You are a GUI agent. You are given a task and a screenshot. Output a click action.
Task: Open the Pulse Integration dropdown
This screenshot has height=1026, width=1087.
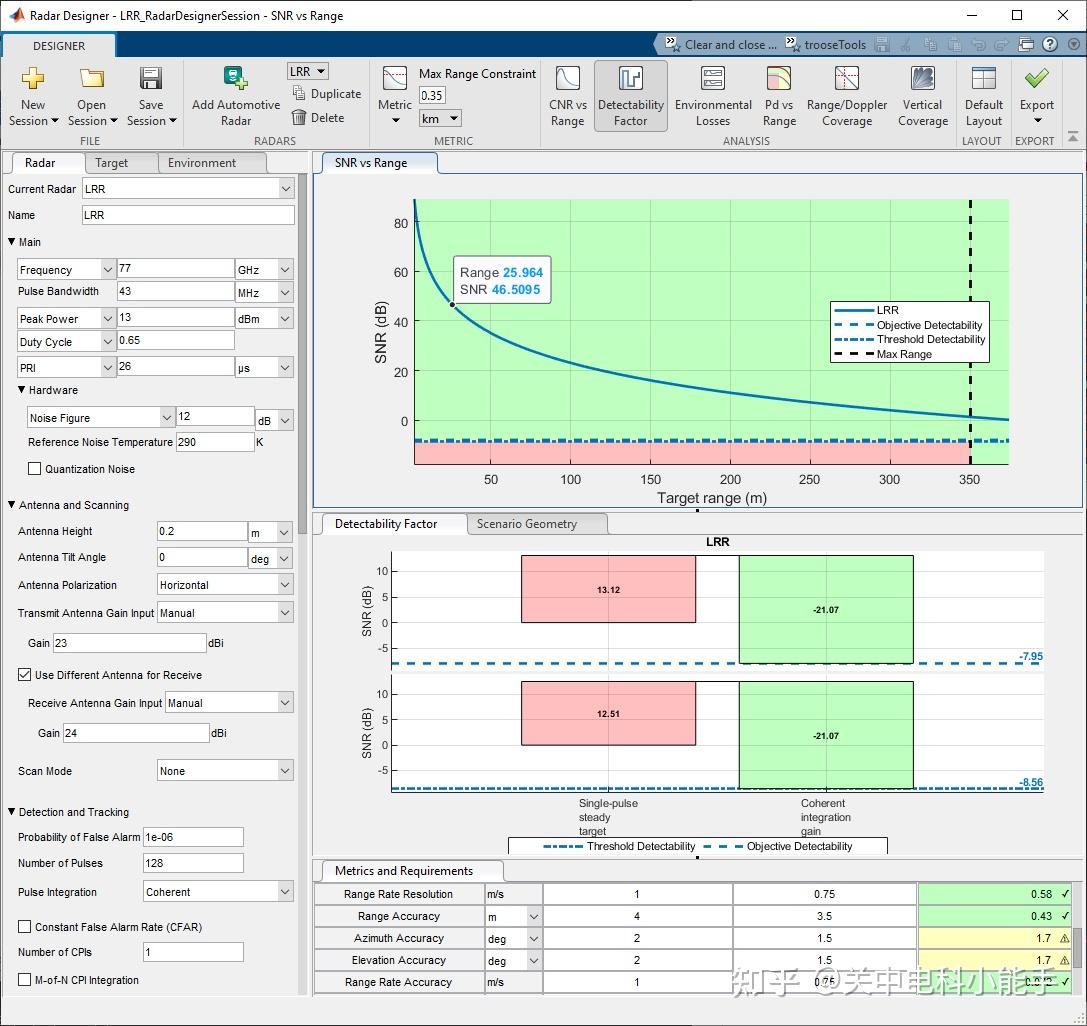[x=218, y=892]
